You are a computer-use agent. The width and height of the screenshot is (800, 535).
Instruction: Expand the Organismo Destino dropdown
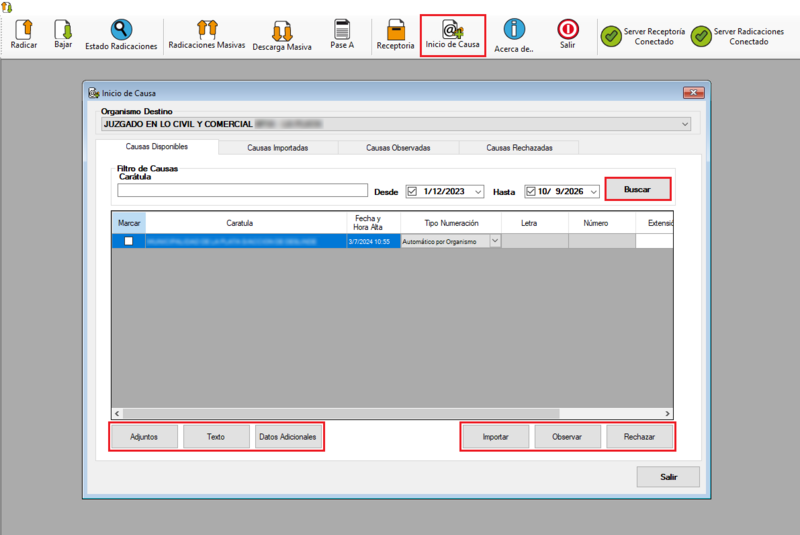(685, 124)
